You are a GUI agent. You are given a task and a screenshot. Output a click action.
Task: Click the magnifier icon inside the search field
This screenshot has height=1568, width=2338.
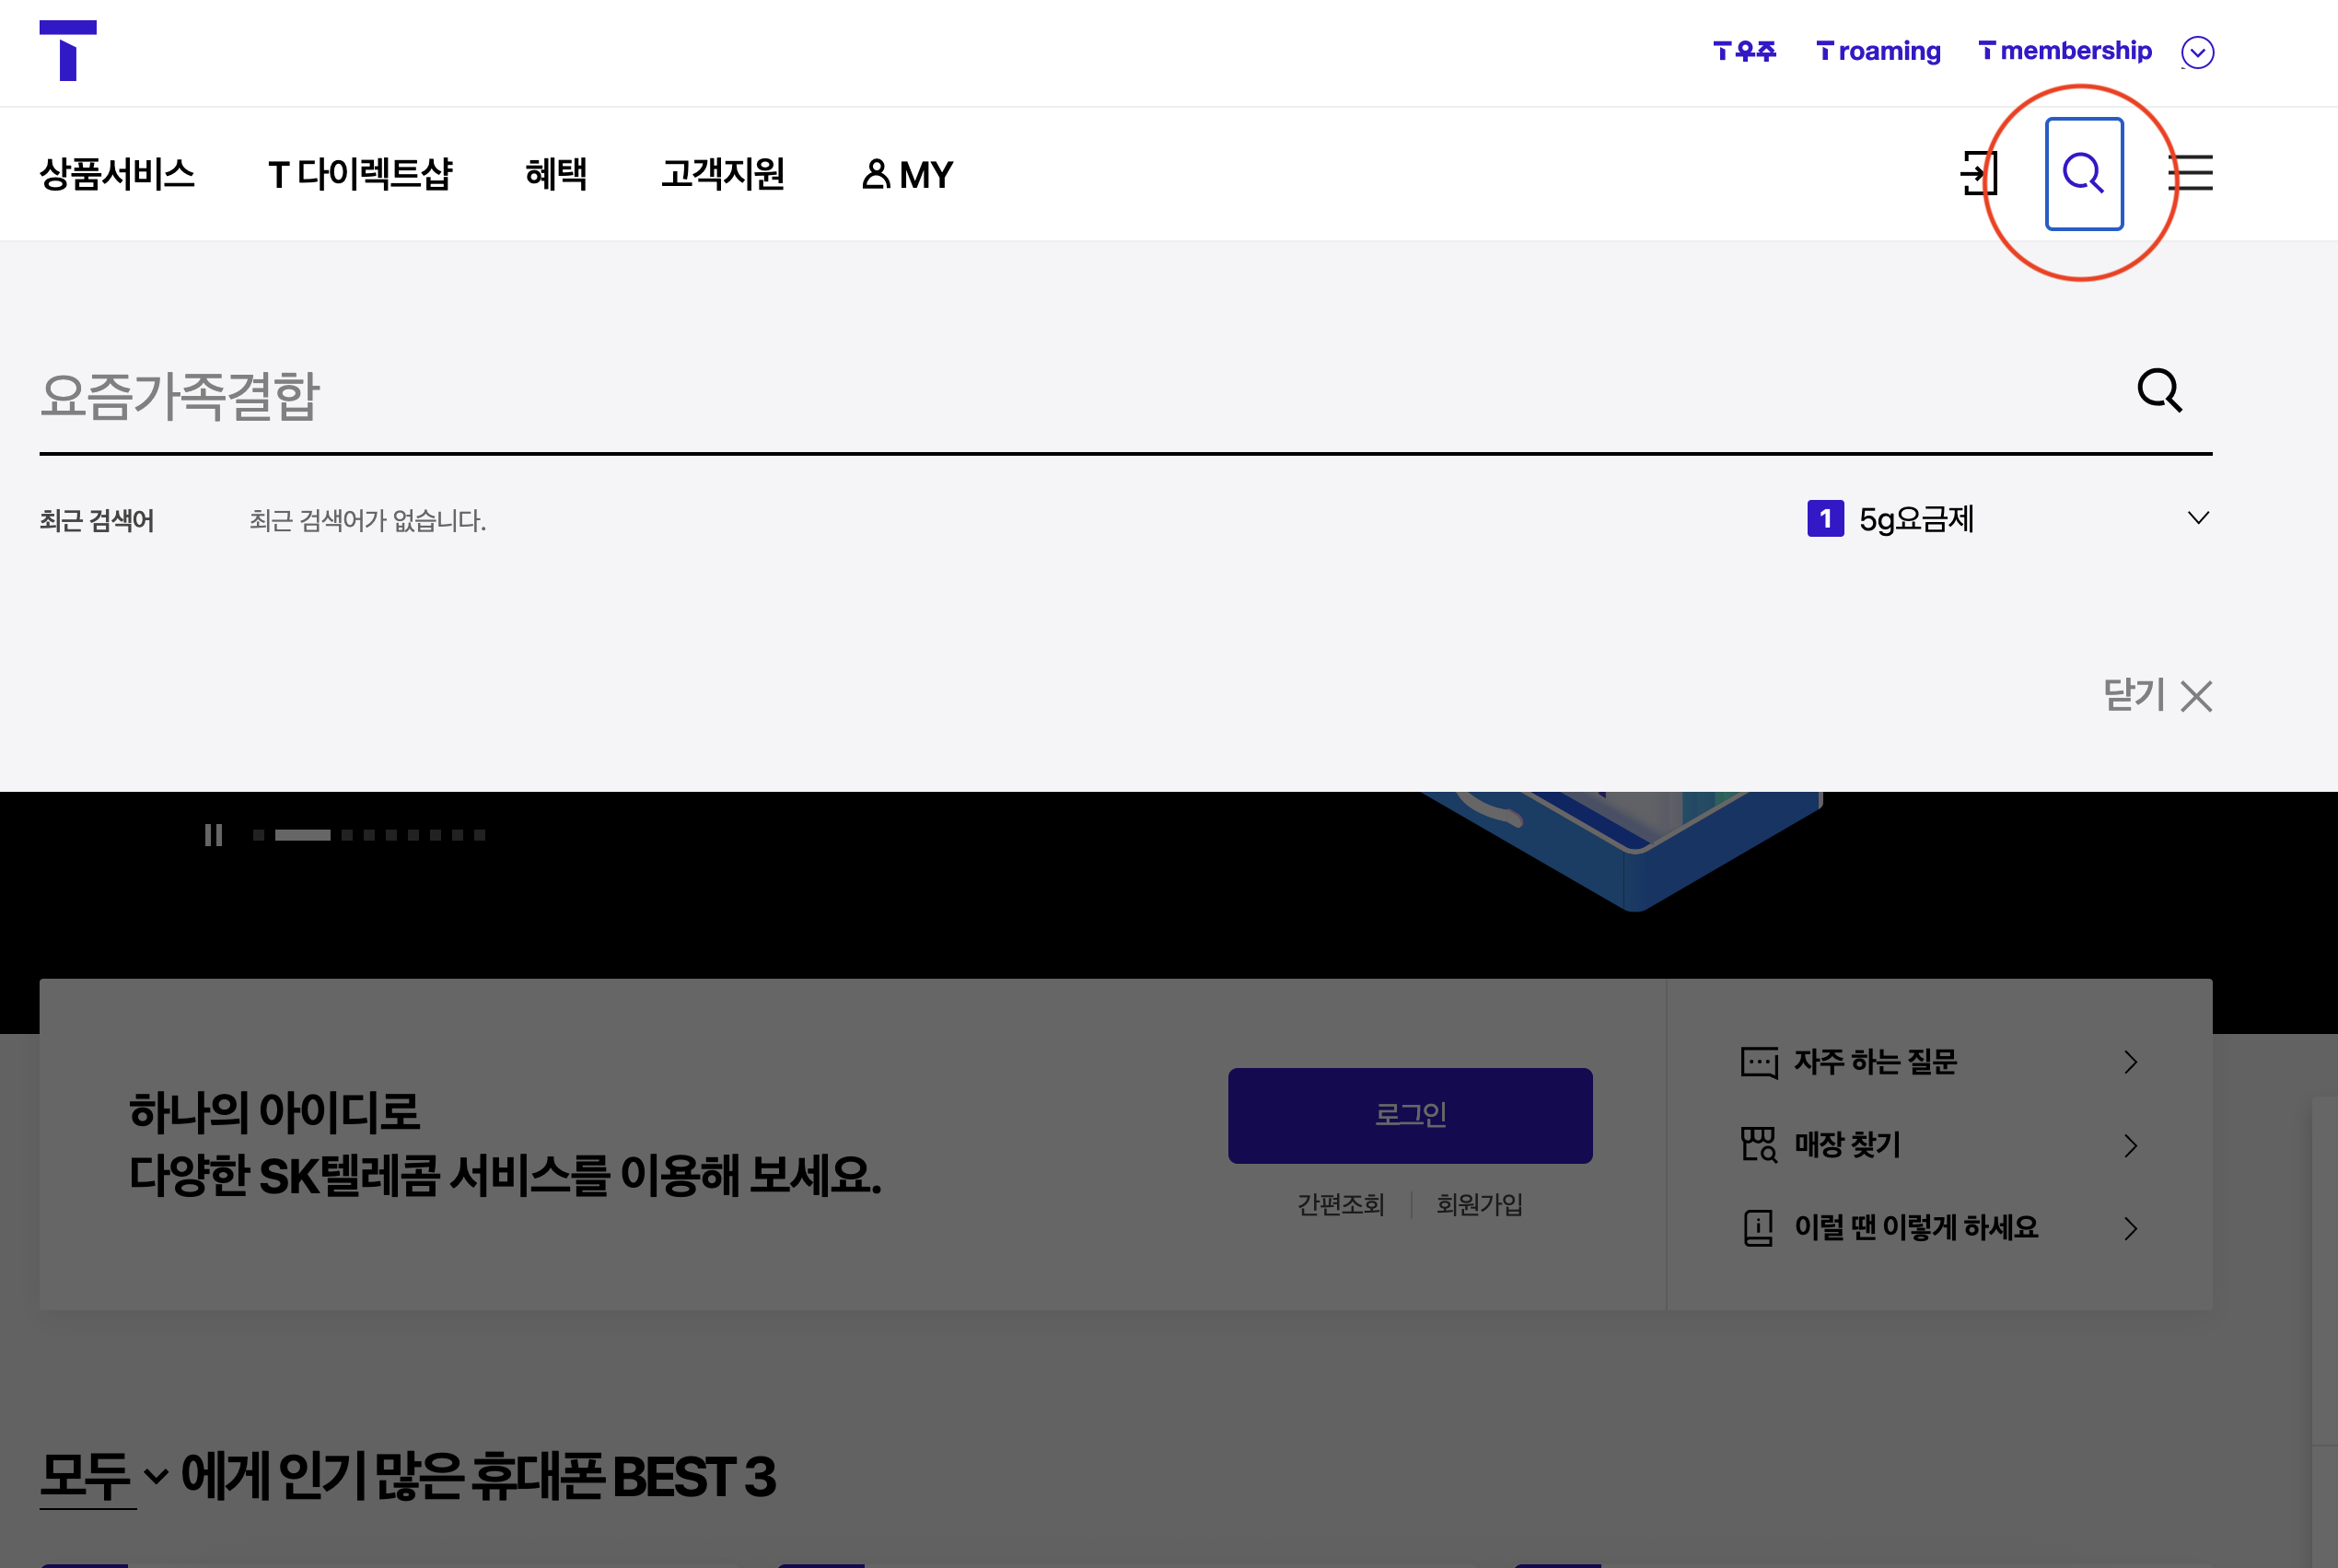pos(2161,391)
